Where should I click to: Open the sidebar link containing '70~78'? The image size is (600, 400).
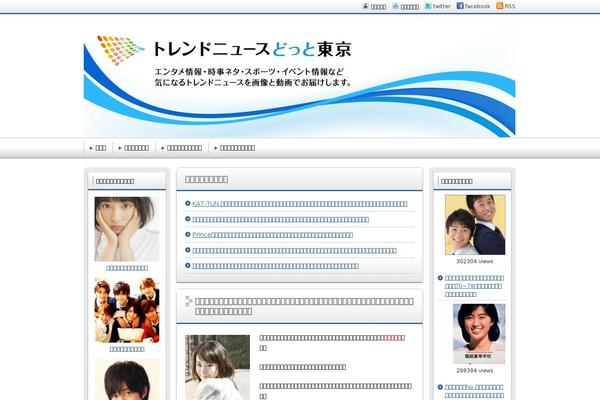pos(474,286)
